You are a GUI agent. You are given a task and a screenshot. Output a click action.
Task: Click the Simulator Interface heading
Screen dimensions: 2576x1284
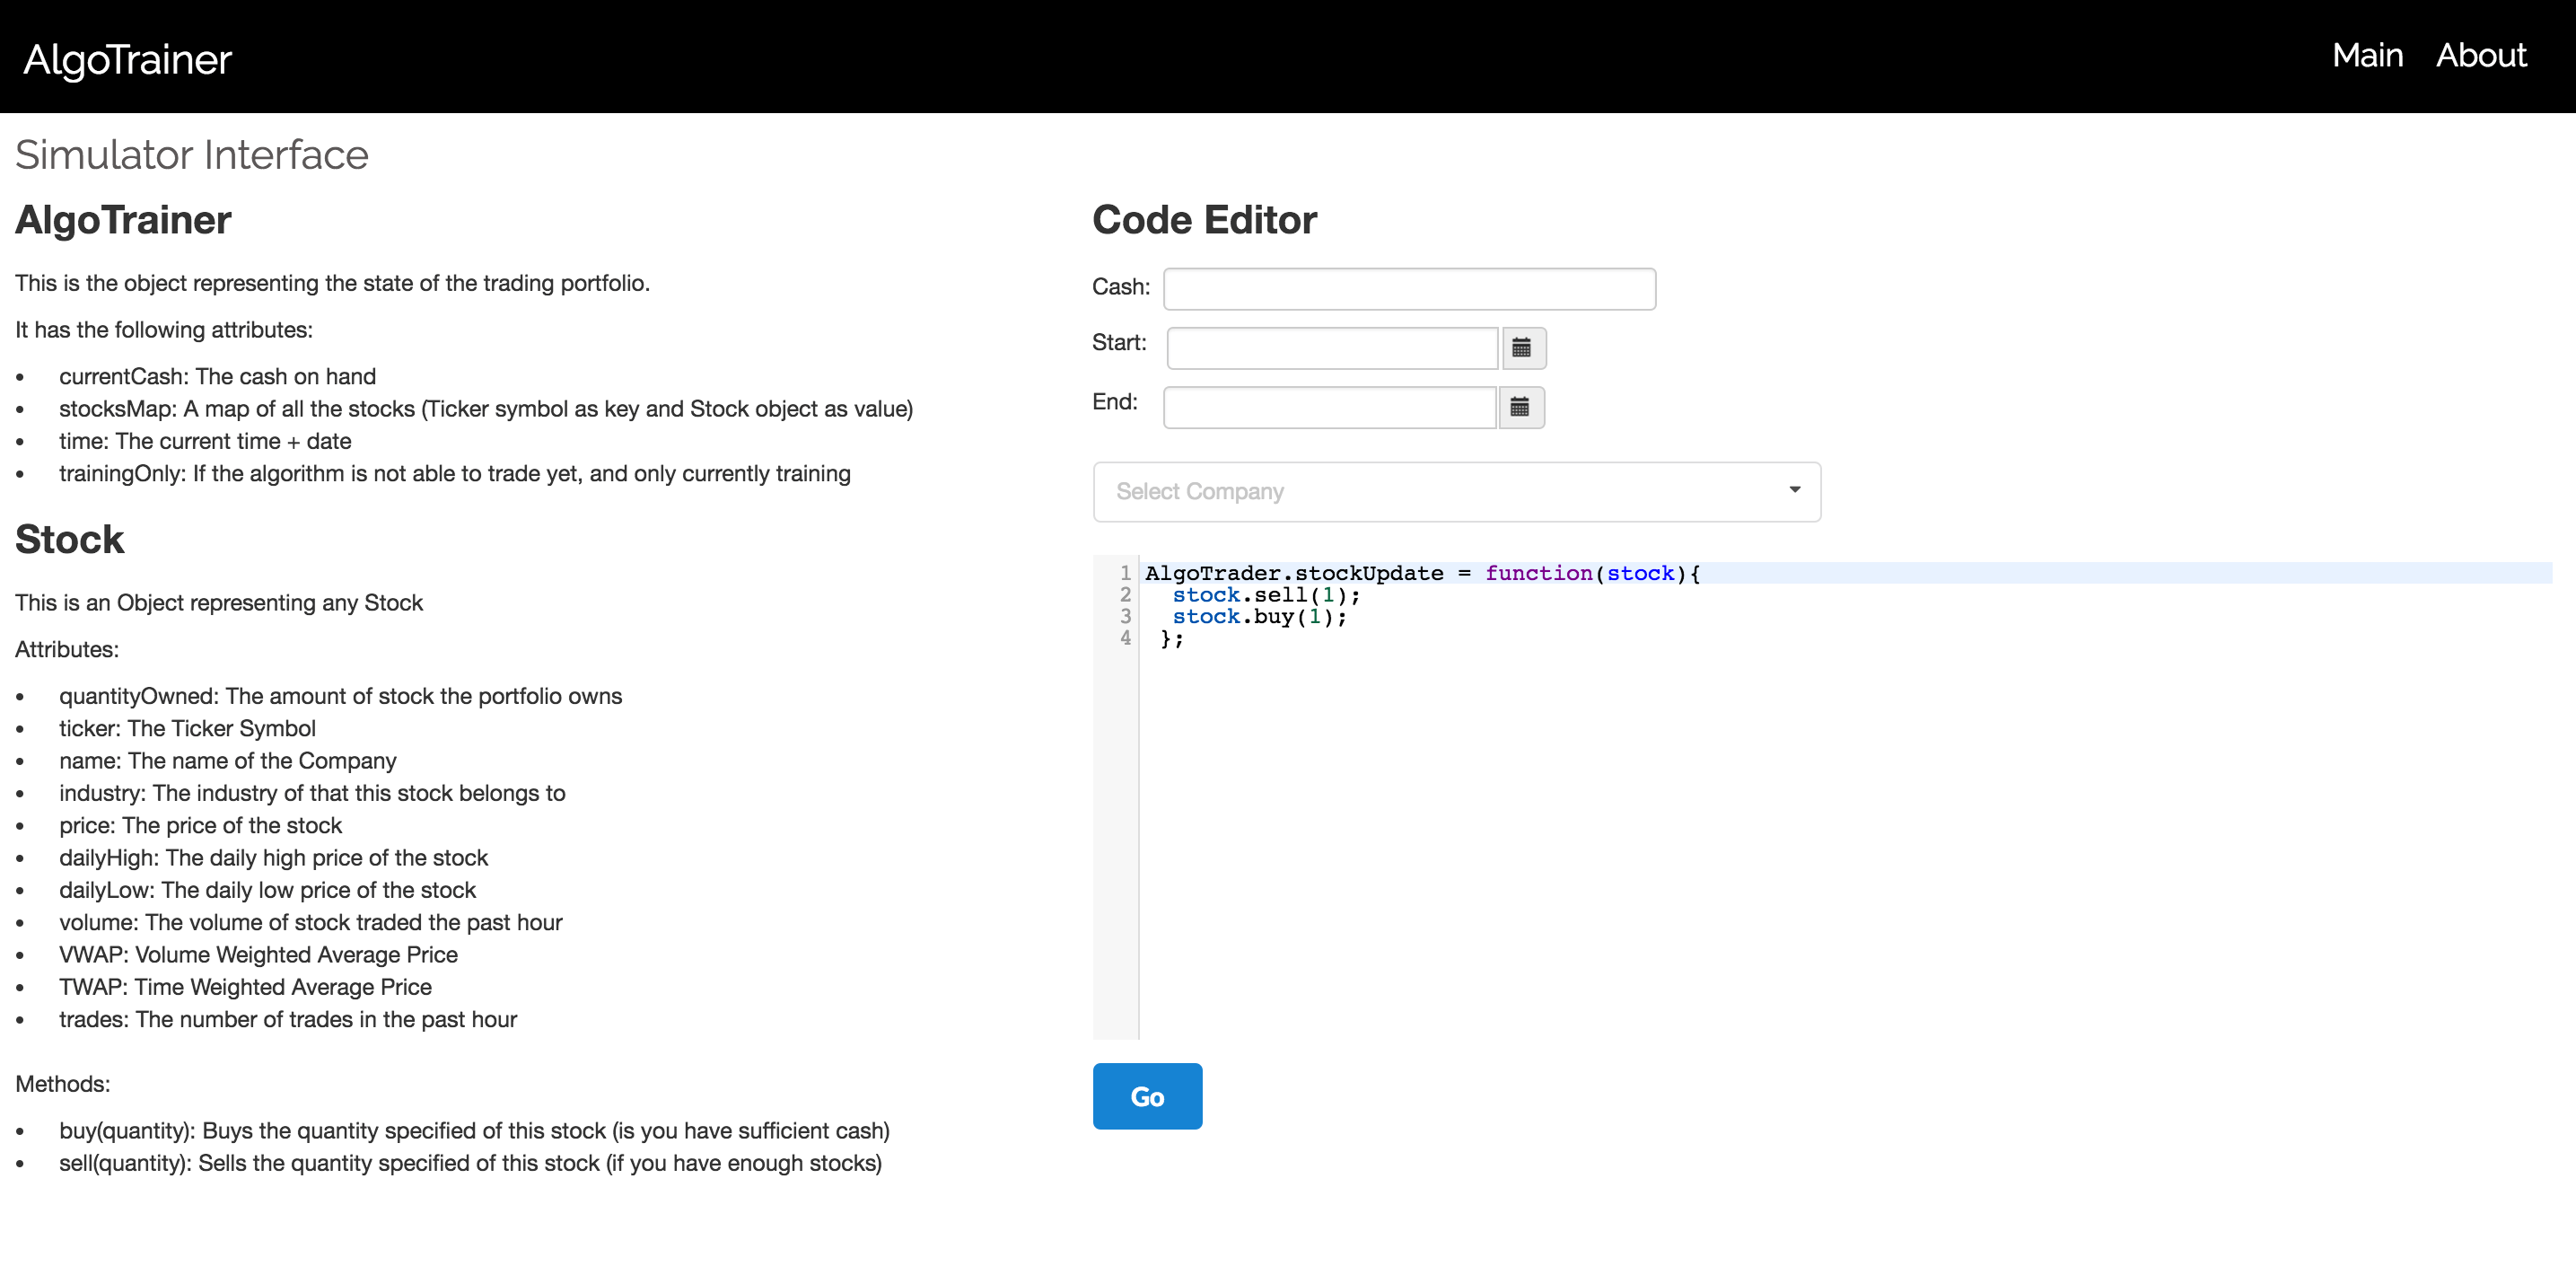[192, 155]
